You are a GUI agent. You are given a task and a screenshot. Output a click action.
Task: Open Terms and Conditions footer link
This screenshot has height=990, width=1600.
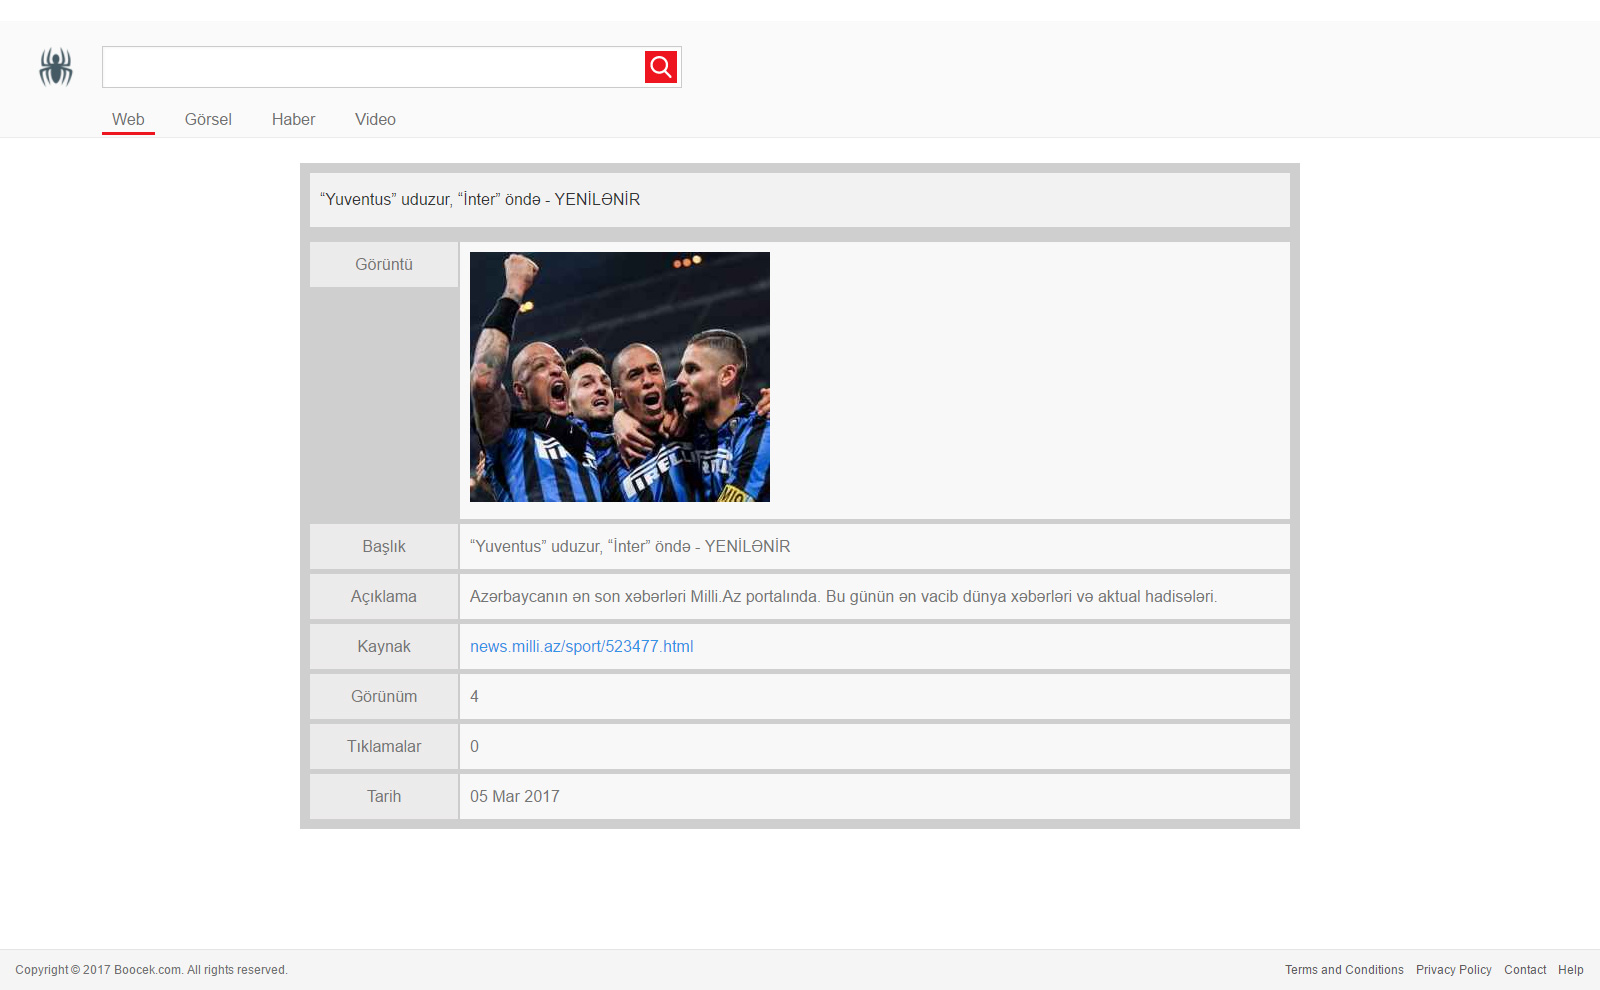tap(1344, 970)
